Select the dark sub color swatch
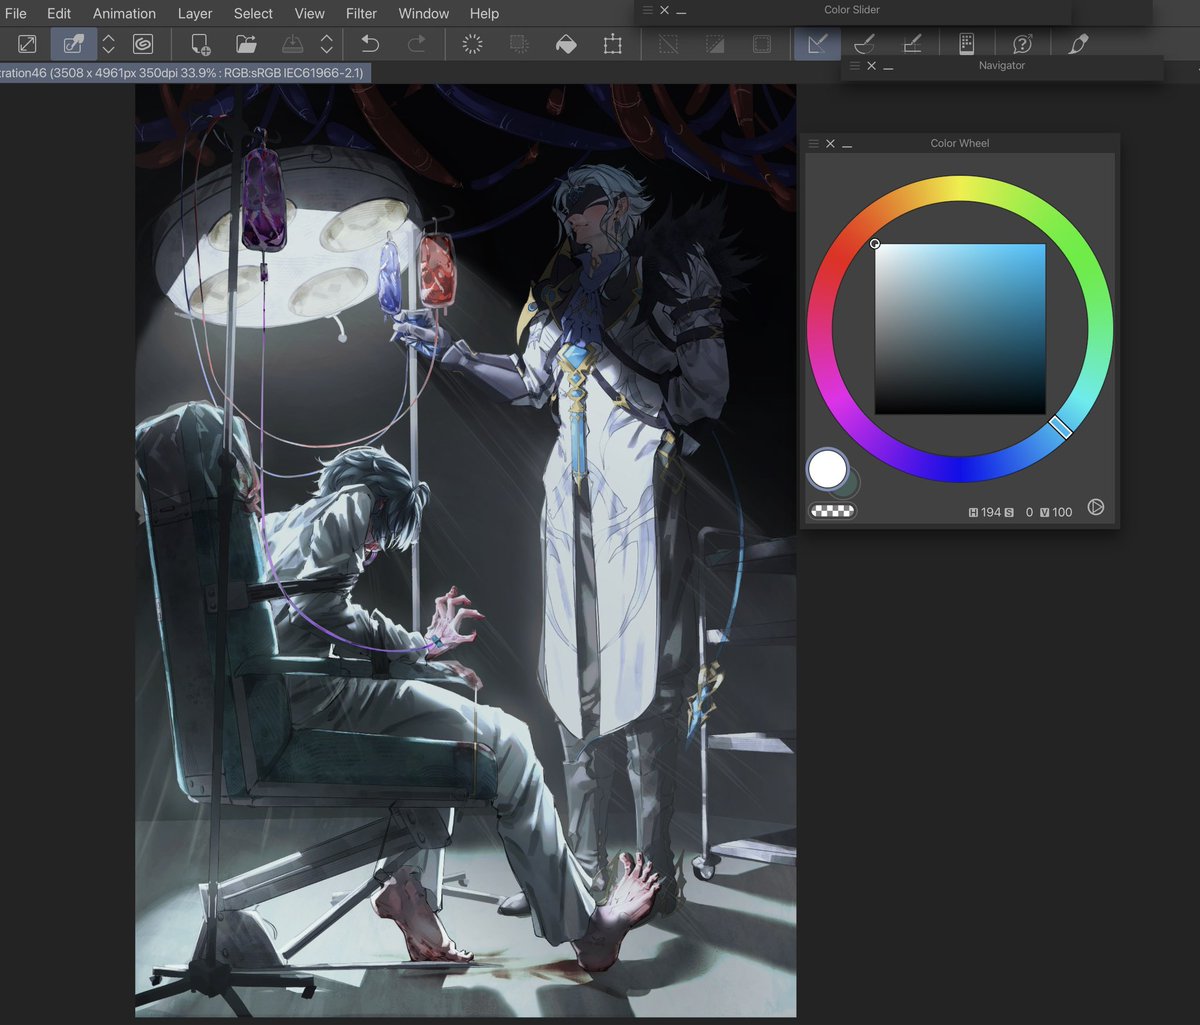Viewport: 1200px width, 1025px height. tap(848, 484)
